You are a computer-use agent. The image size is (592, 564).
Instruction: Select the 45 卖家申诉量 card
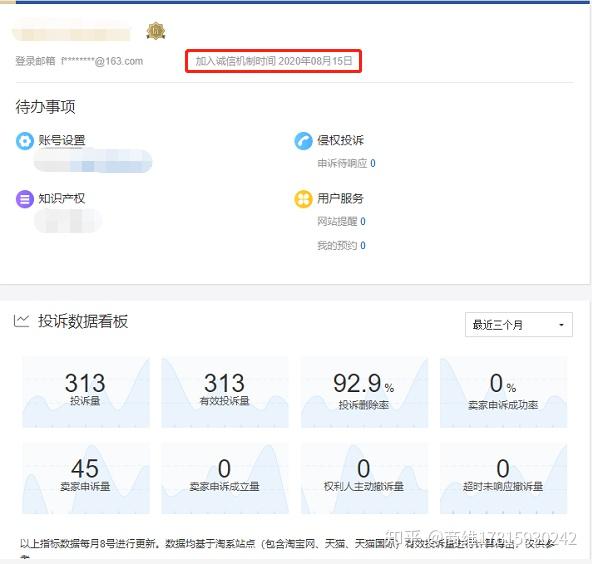(x=86, y=479)
